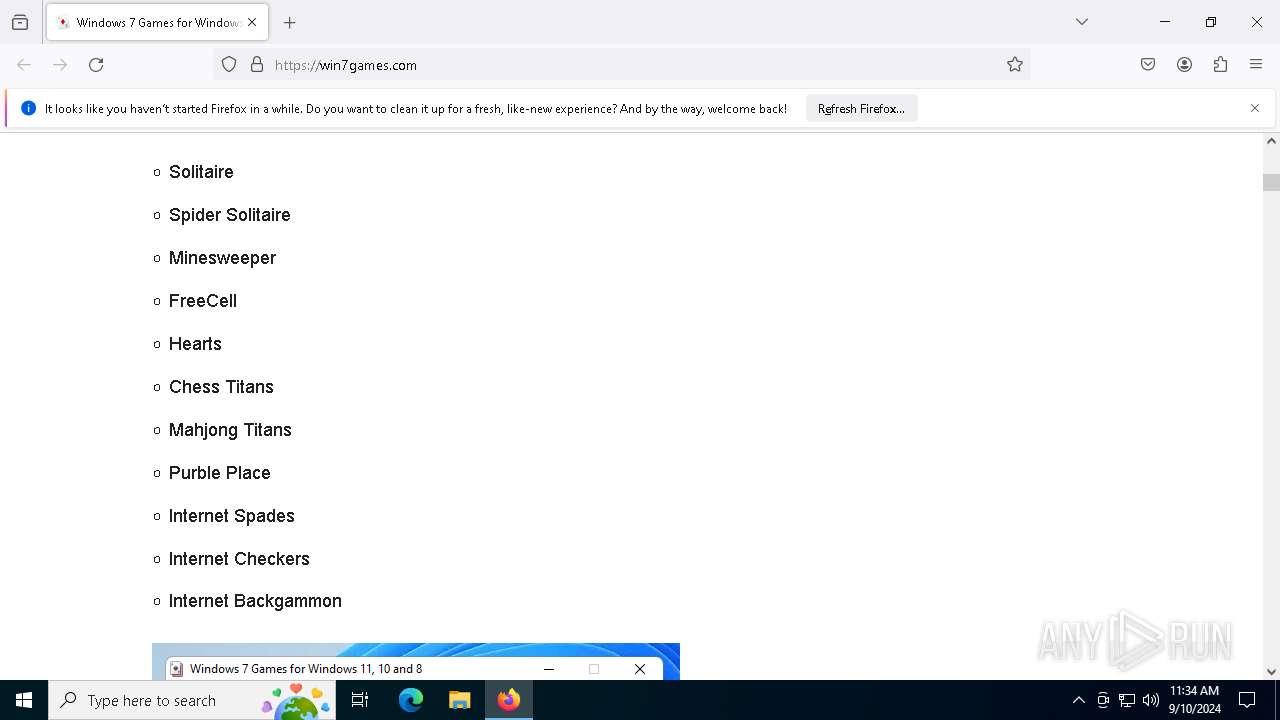
Task: Click the Spider Solitaire list item
Action: click(x=230, y=215)
